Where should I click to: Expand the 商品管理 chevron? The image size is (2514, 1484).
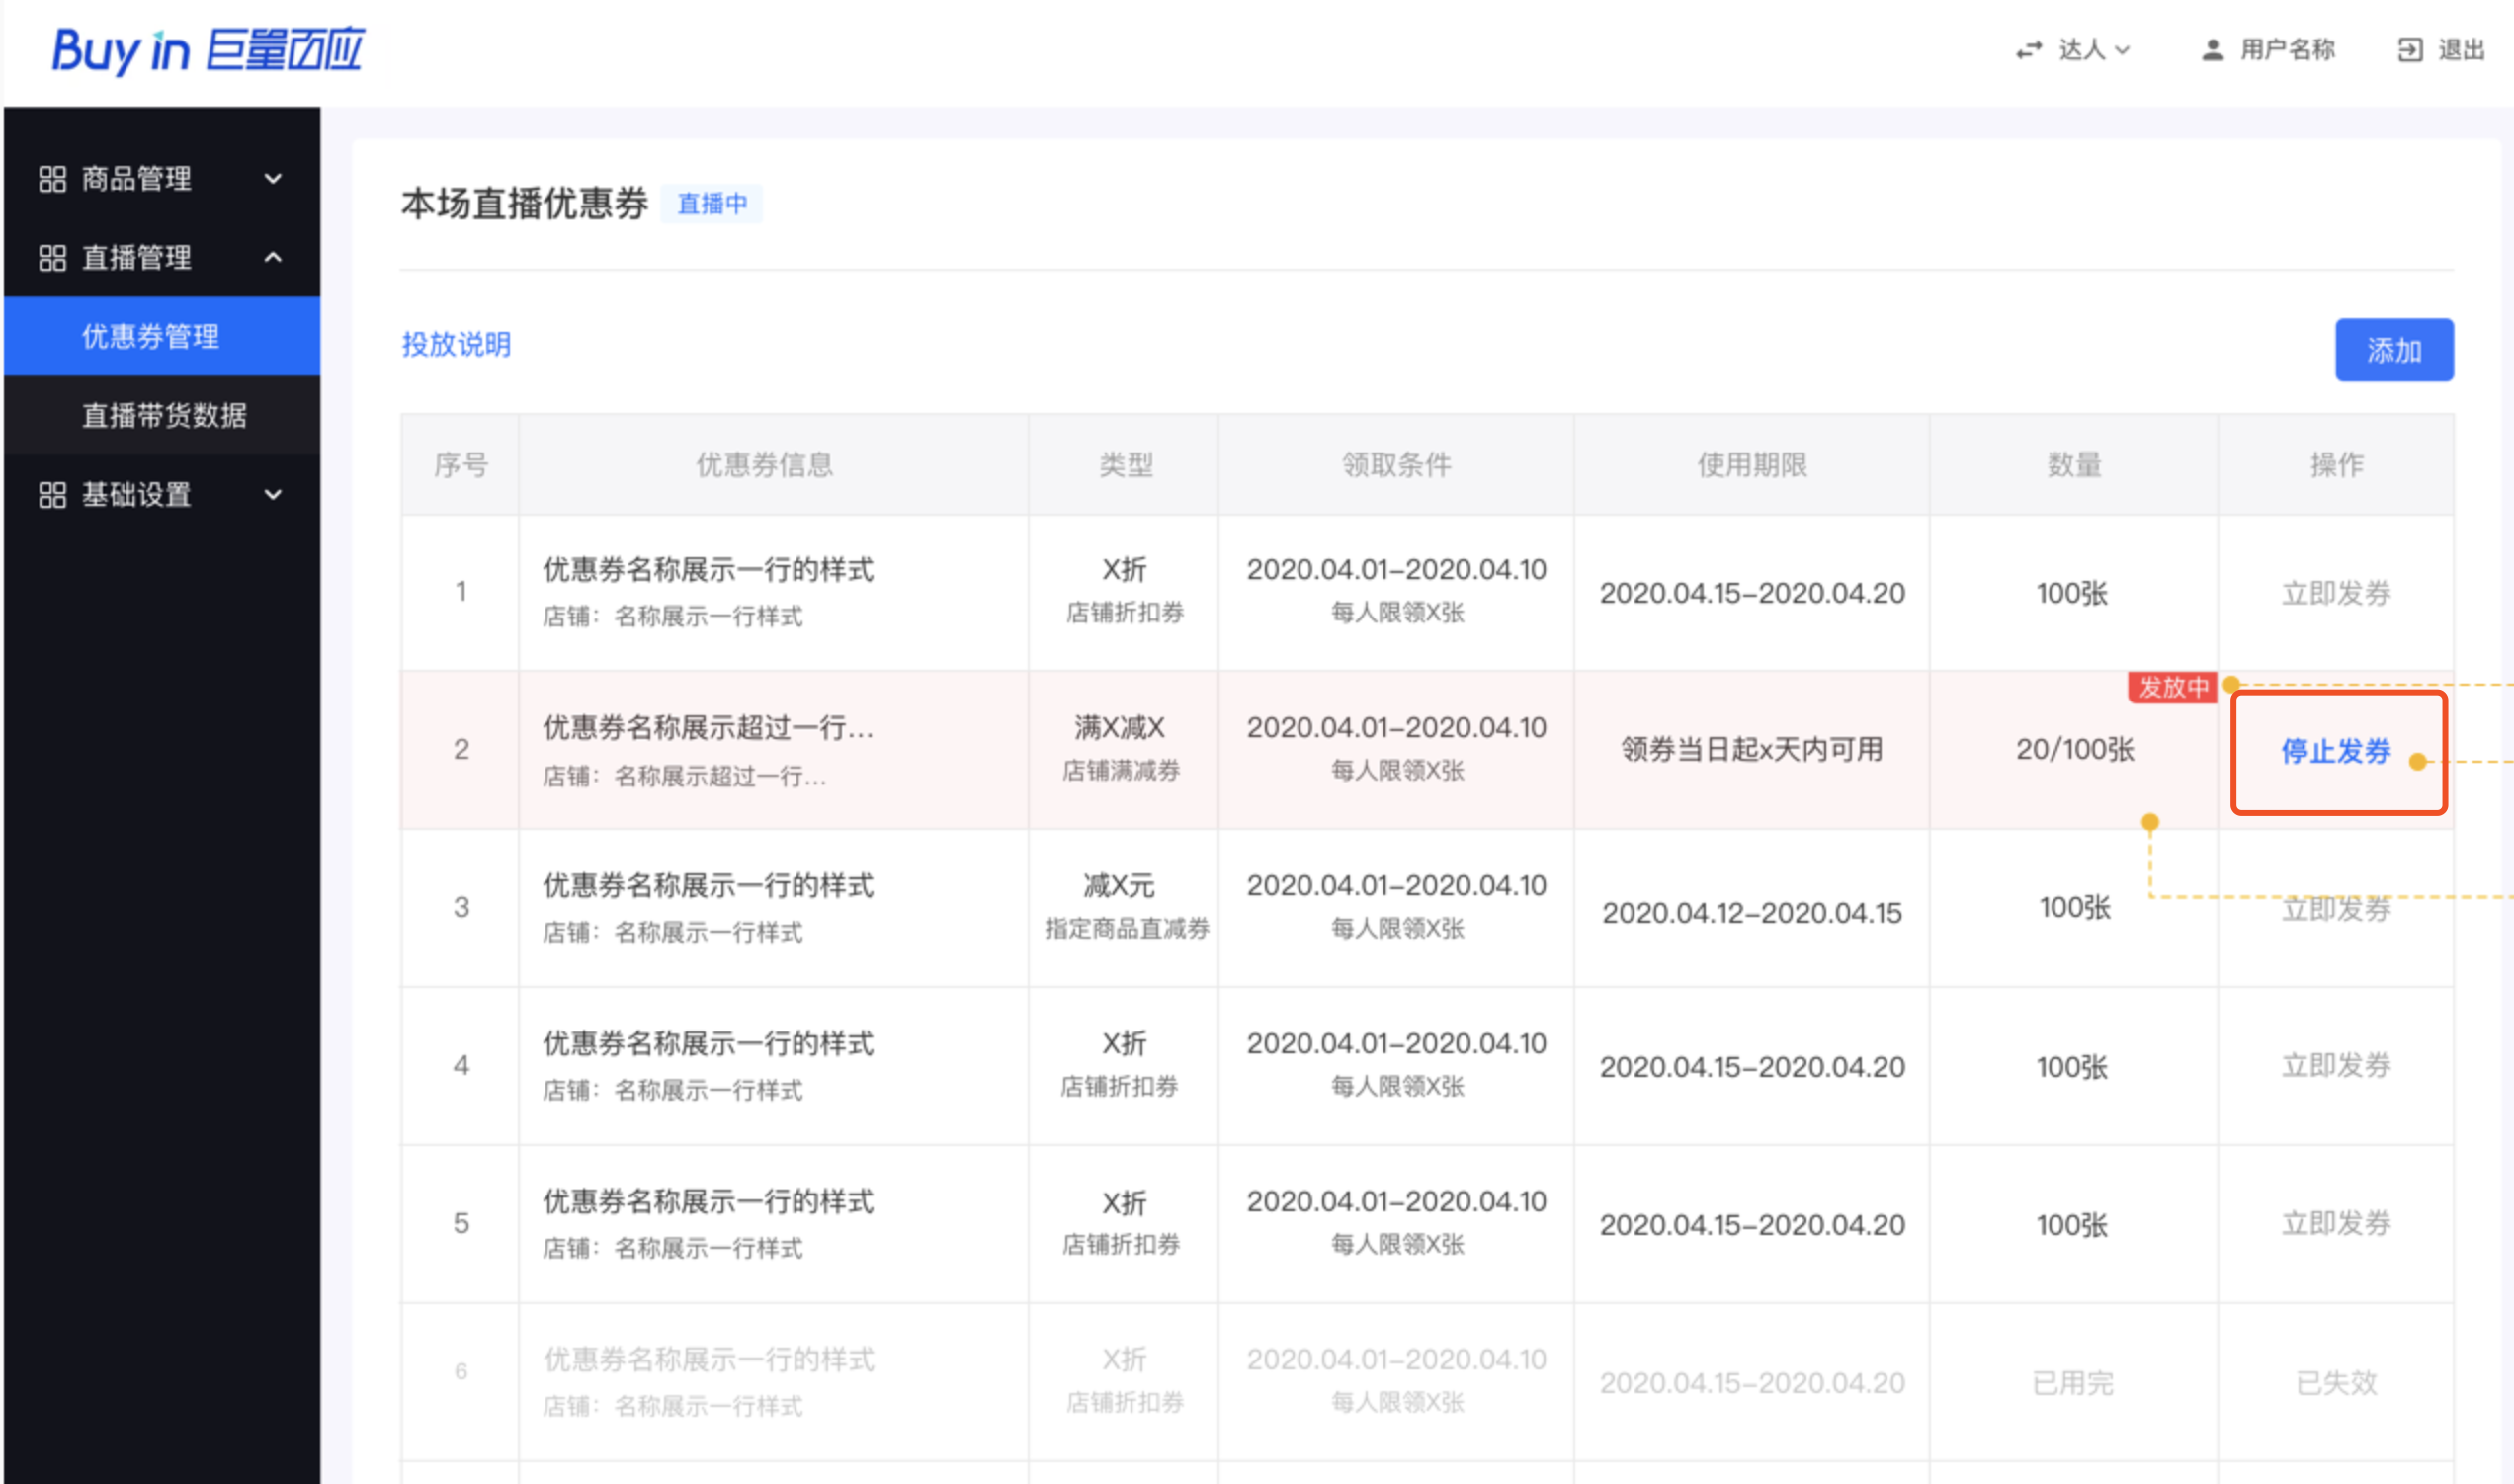[x=273, y=179]
